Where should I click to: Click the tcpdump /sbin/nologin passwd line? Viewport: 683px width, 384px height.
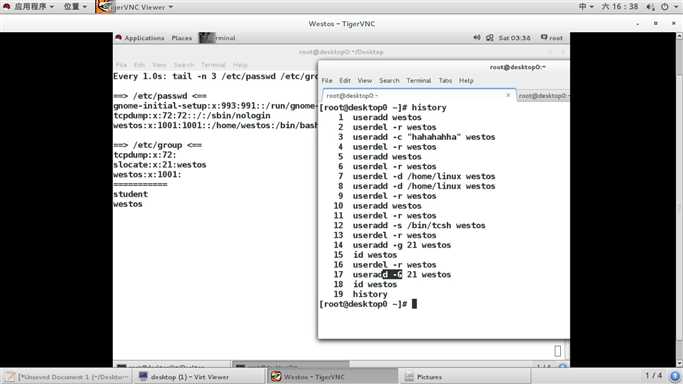coord(192,116)
